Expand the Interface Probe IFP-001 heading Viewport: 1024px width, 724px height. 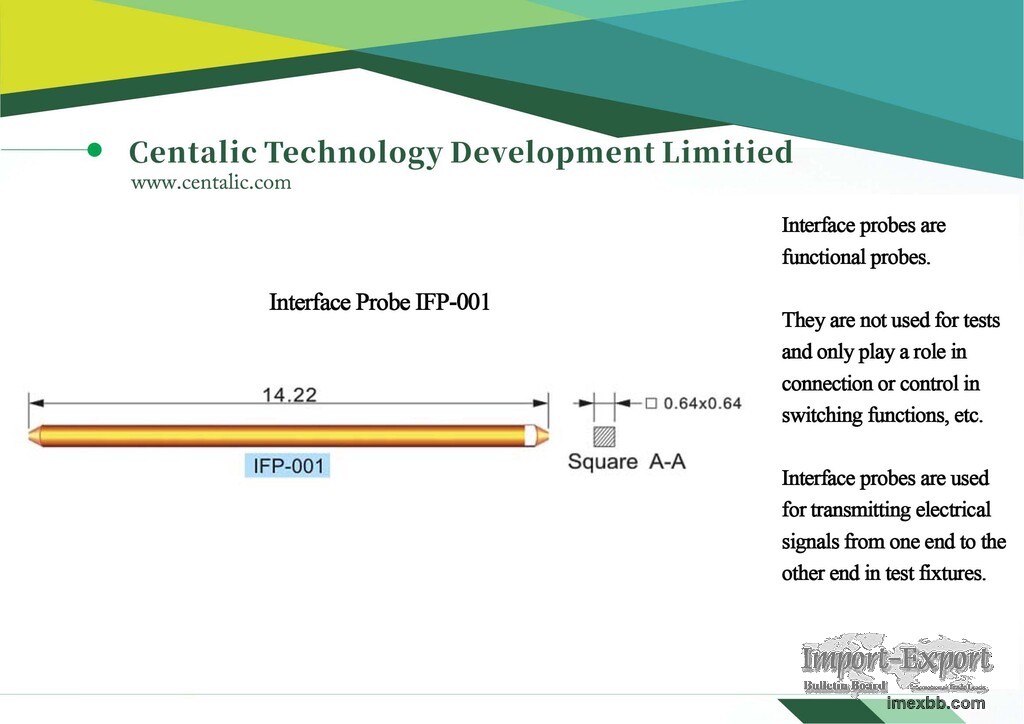[379, 302]
